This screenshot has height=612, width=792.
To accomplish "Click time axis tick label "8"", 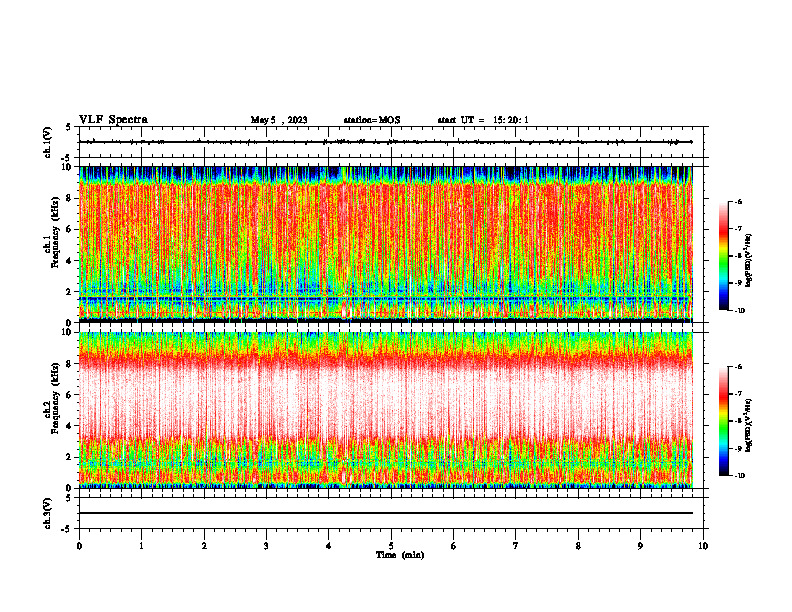I will click(x=578, y=546).
